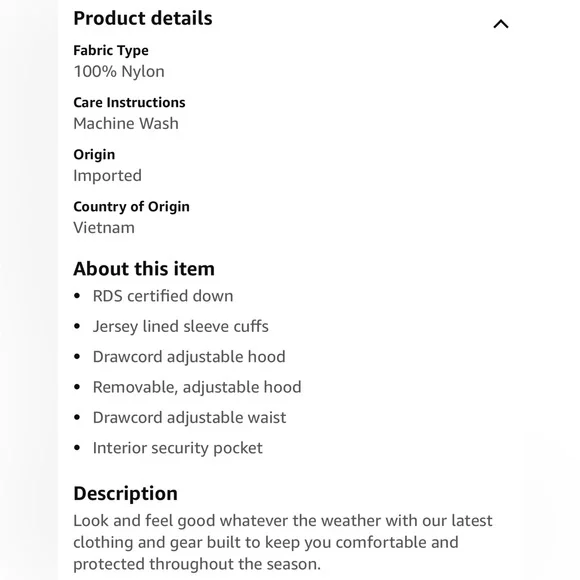Click the Drawcord adjustable waist bullet

pos(189,418)
